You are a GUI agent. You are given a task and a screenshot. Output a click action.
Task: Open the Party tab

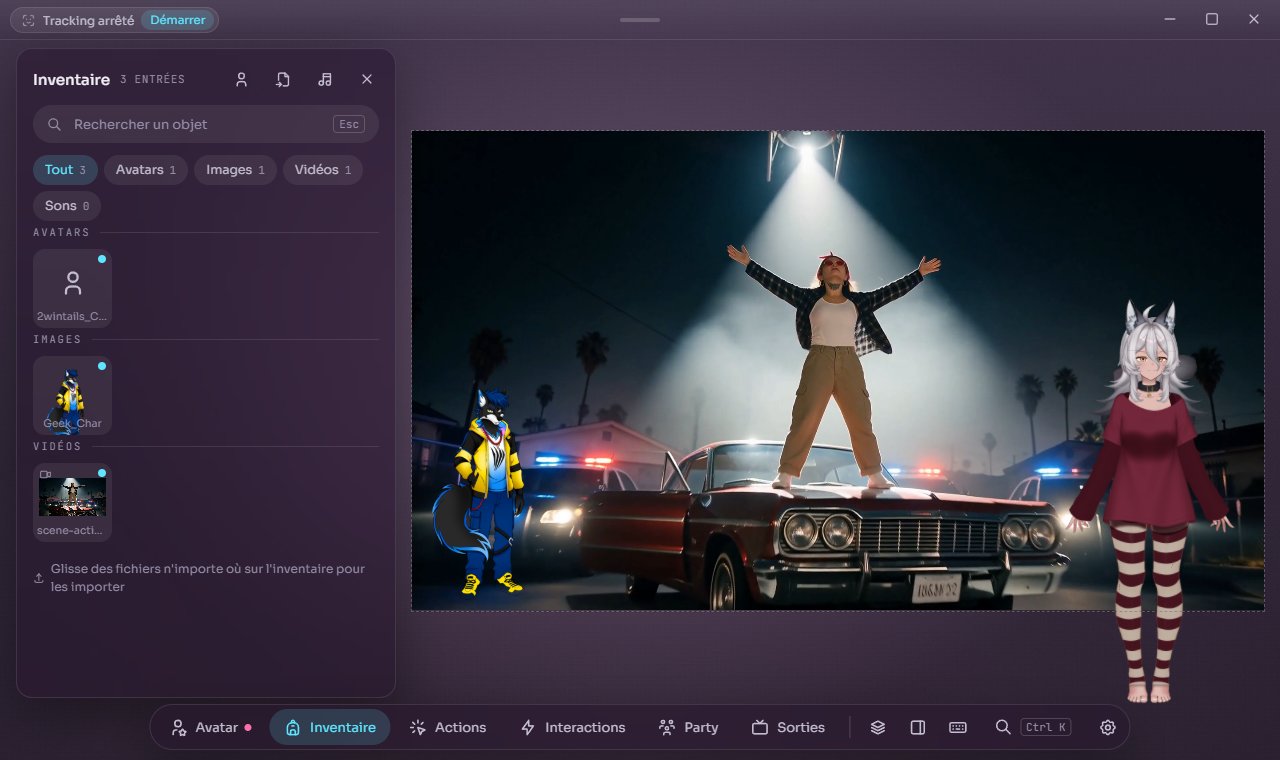pos(689,727)
